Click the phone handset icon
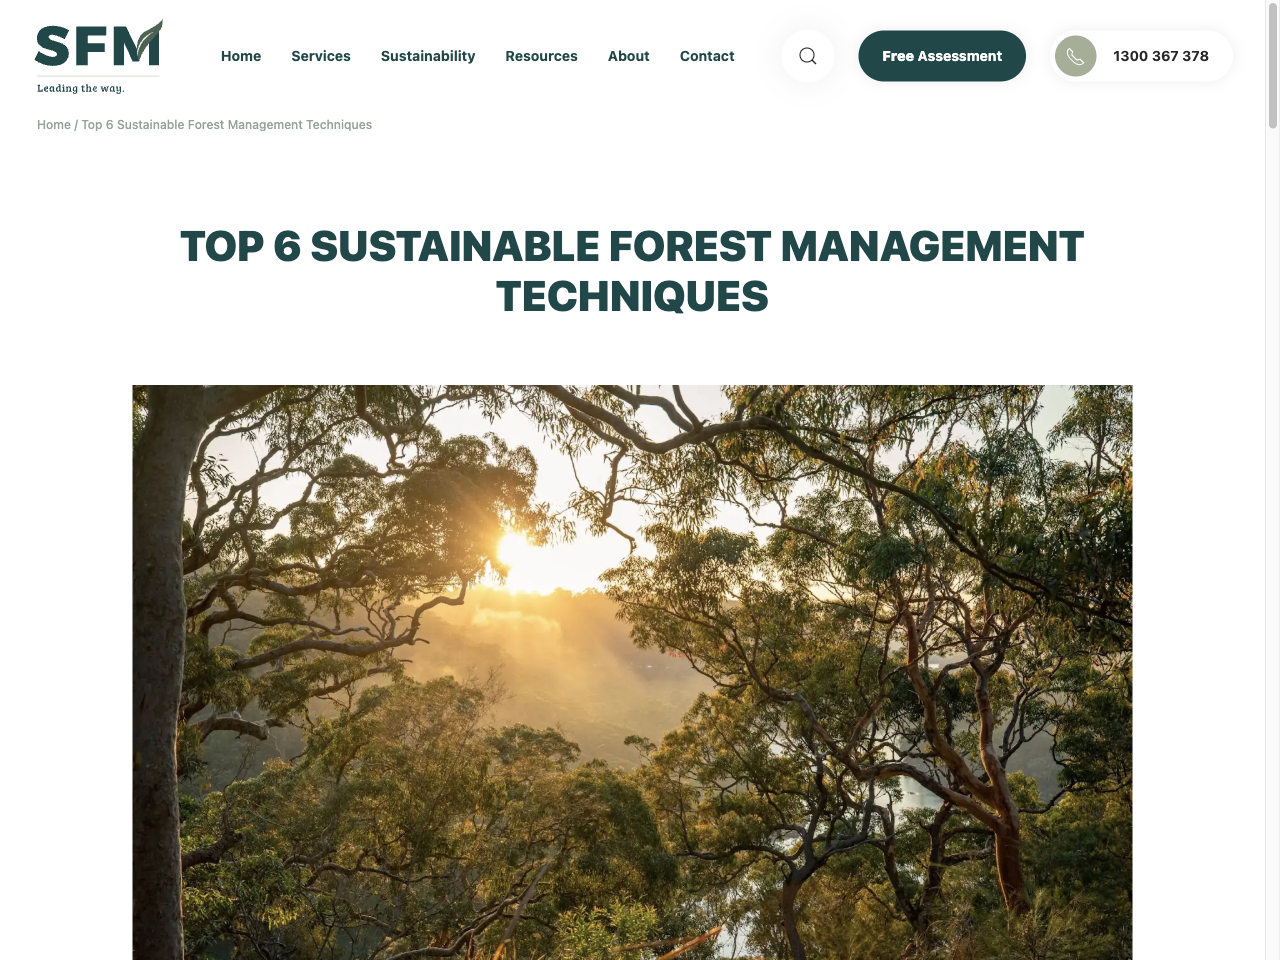The width and height of the screenshot is (1280, 960). coord(1075,56)
